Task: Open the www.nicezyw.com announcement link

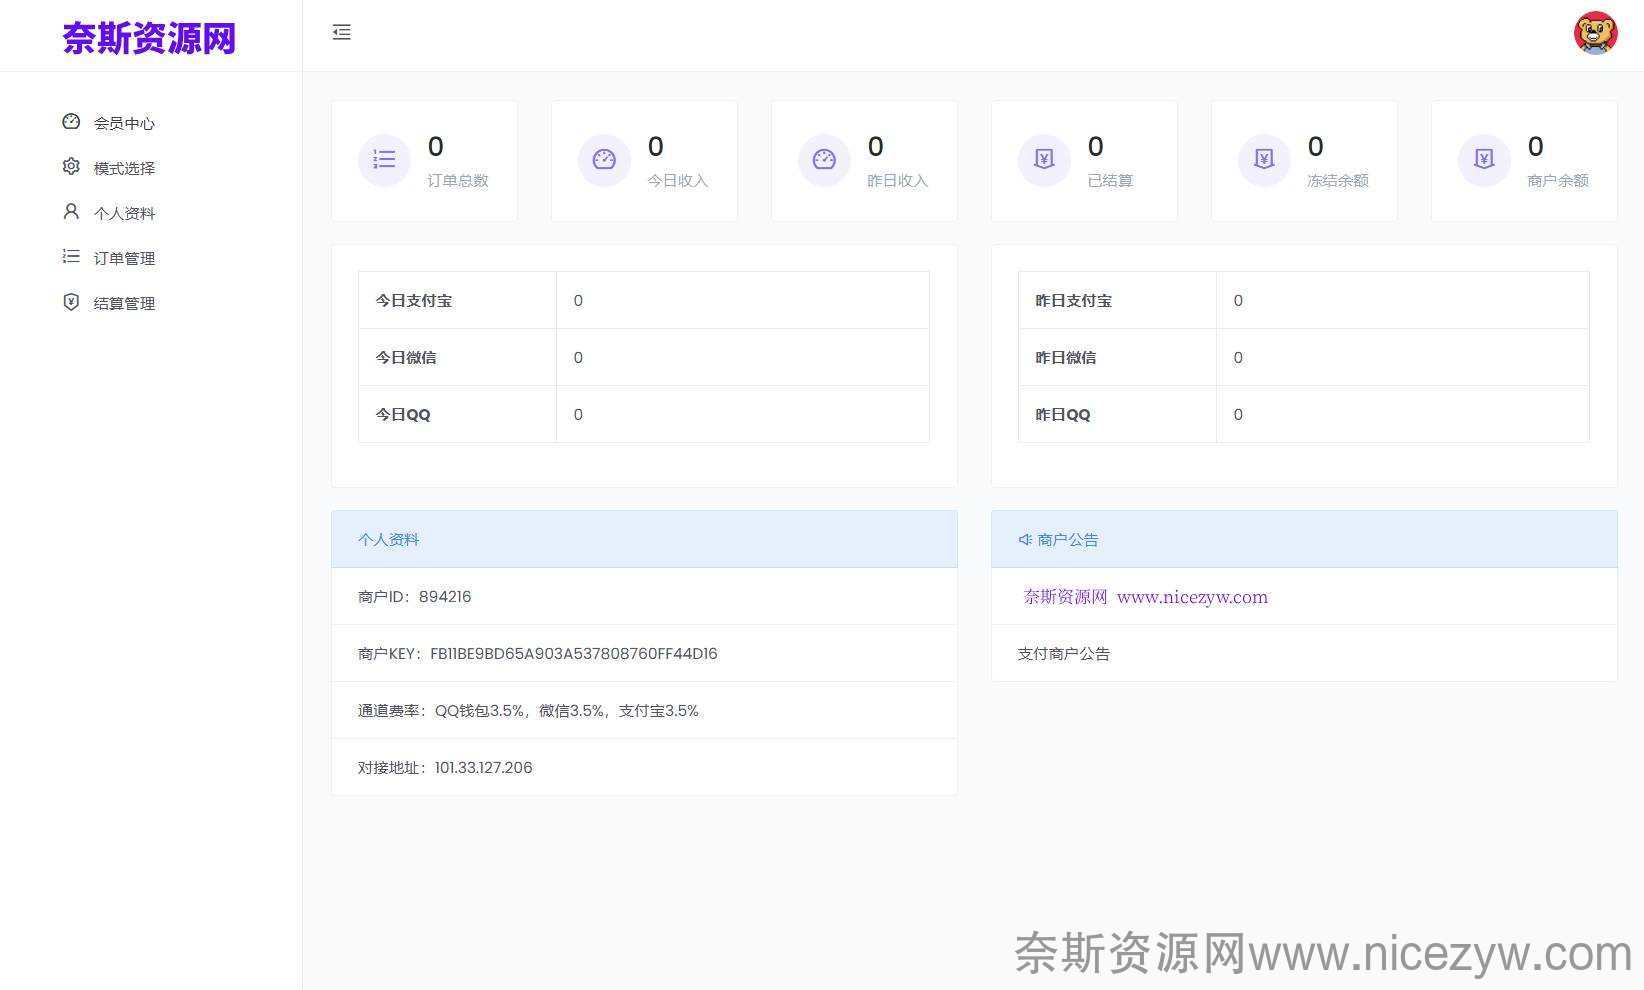Action: click(x=1191, y=597)
